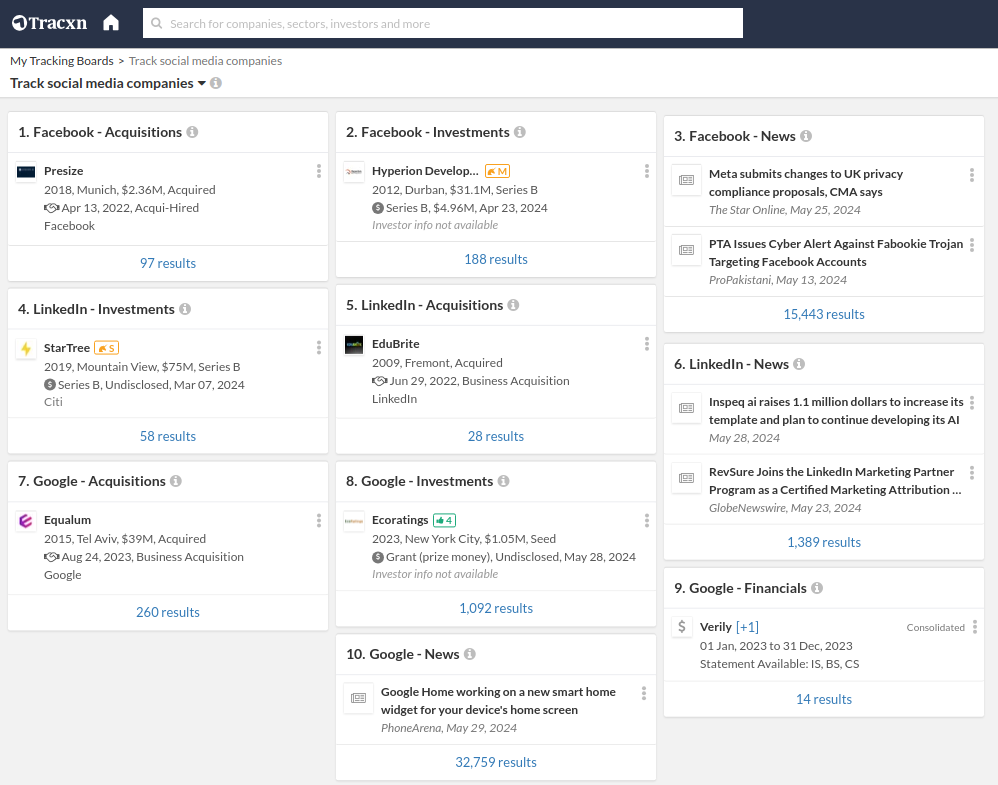Screen dimensions: 998x785
Task: View 58 results for LinkedIn Investments
Action: 168,436
